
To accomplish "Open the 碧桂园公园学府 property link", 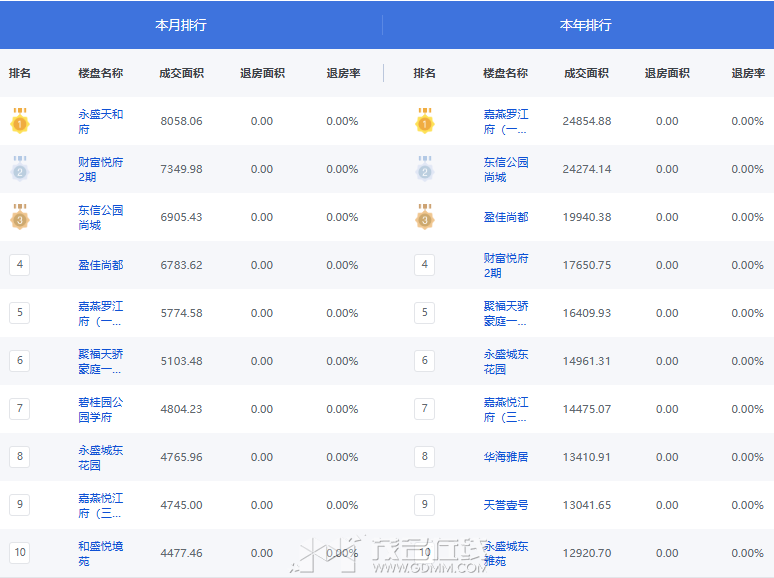I will point(100,410).
